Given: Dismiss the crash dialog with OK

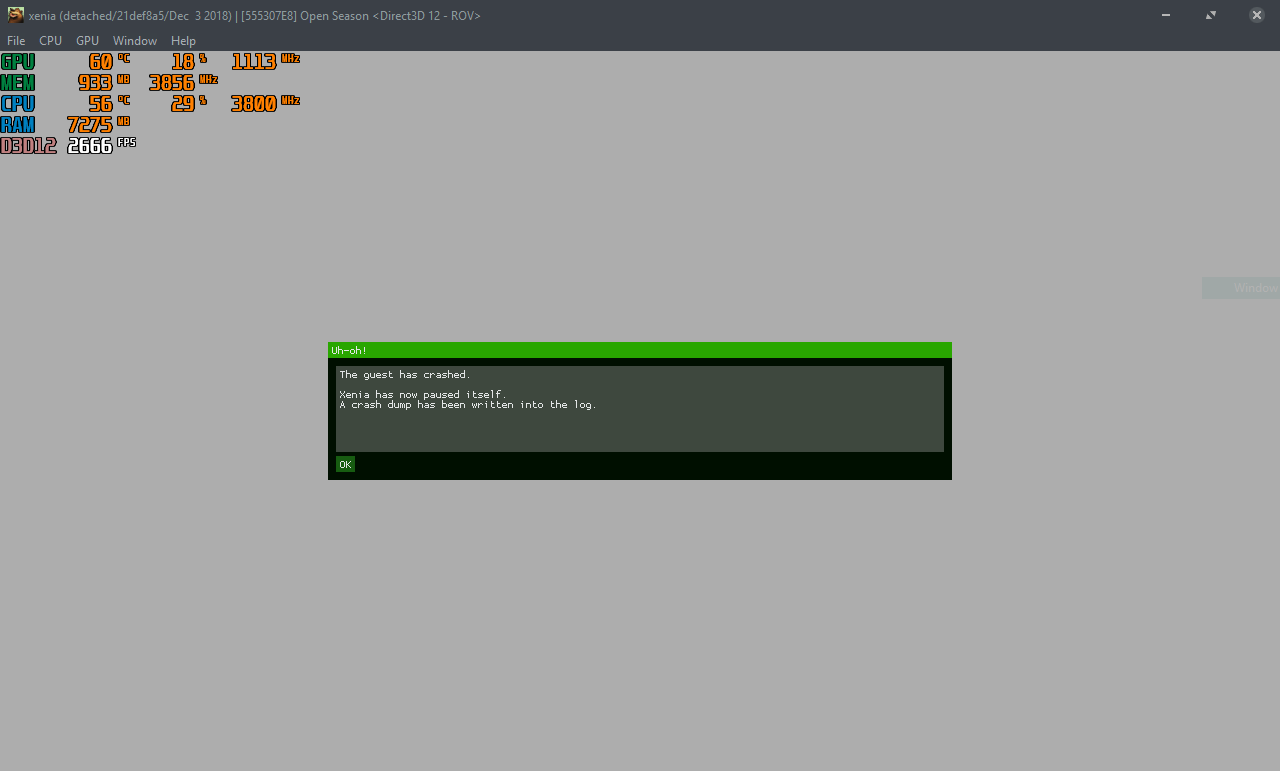Looking at the screenshot, I should 345,464.
